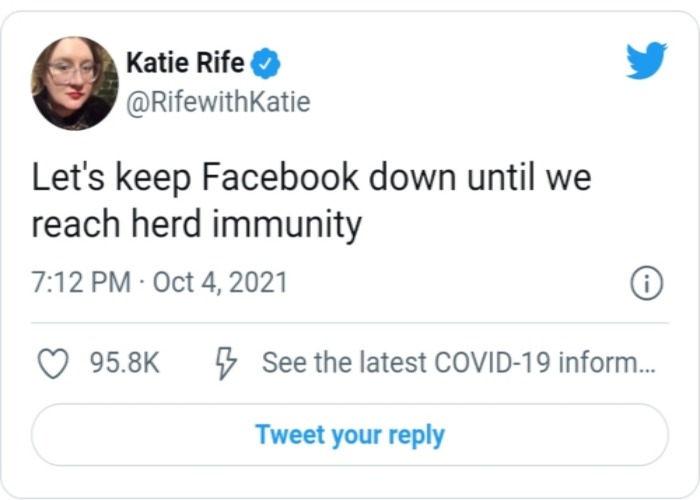View the 95.8K likes count
Image resolution: width=700 pixels, height=500 pixels.
point(125,362)
